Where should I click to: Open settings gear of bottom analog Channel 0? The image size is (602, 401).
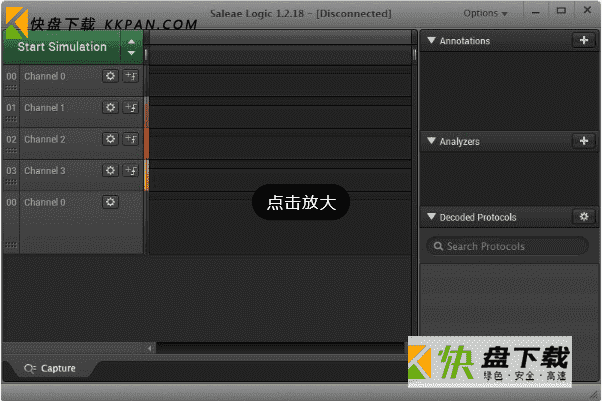(x=110, y=202)
